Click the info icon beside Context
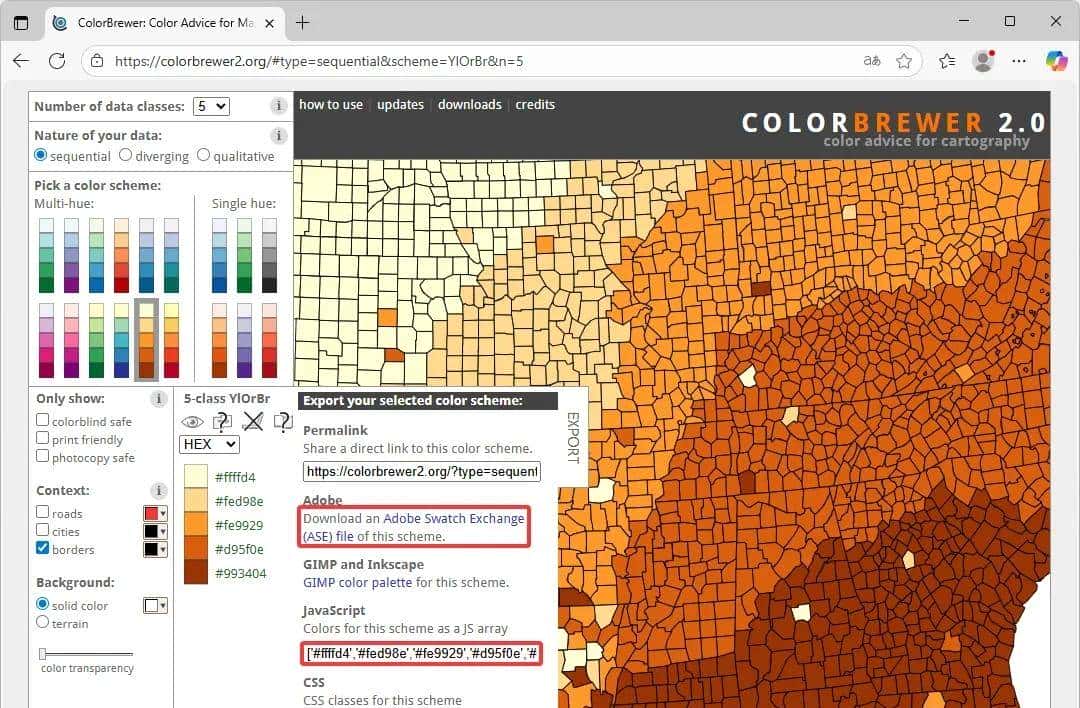This screenshot has height=708, width=1080. point(158,491)
